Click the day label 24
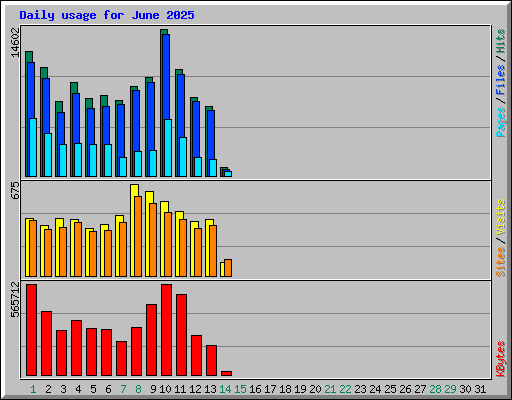 point(375,389)
